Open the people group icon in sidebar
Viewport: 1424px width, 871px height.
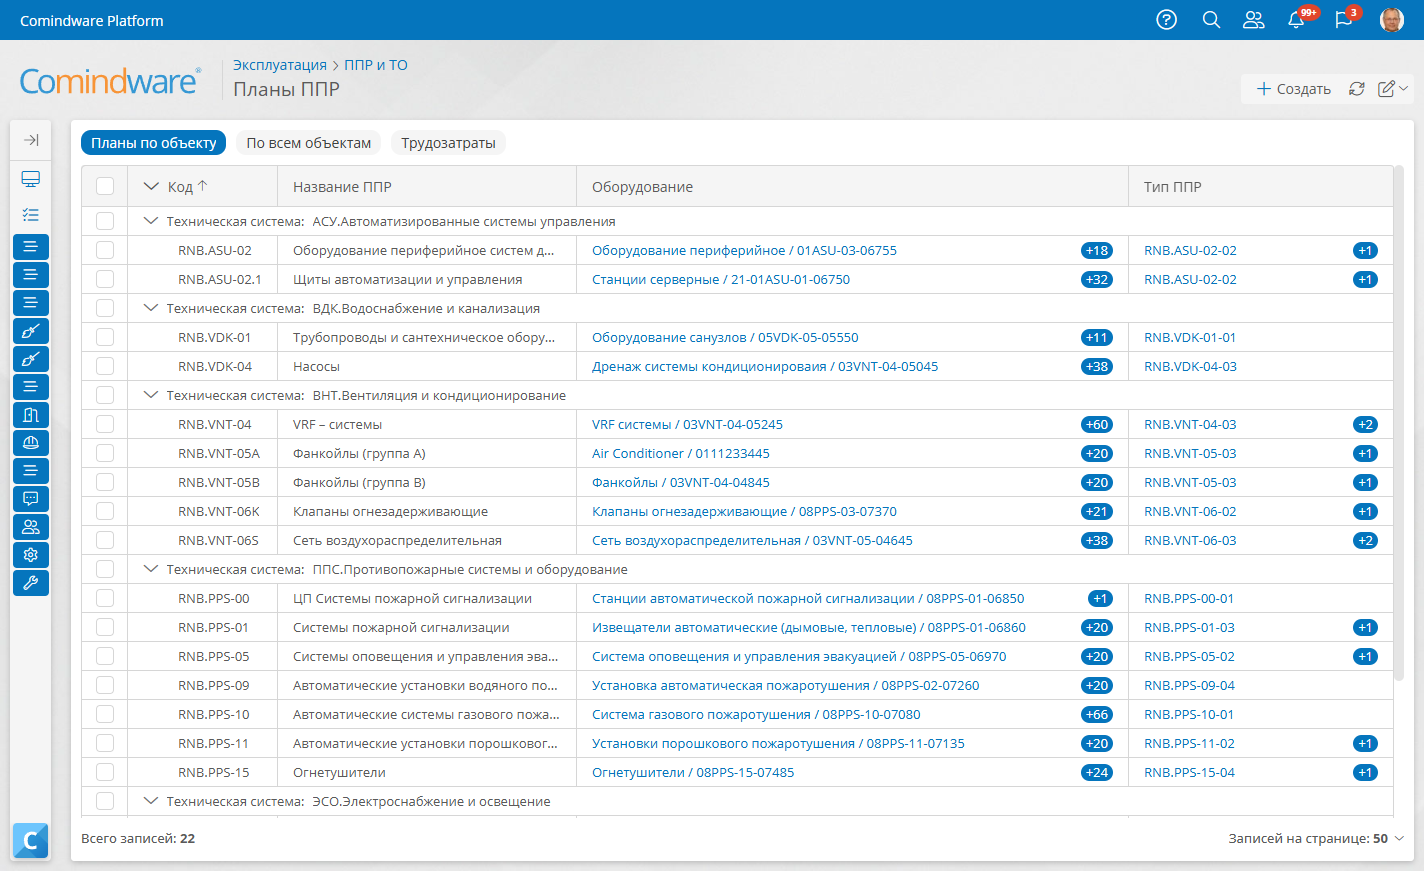(x=31, y=527)
